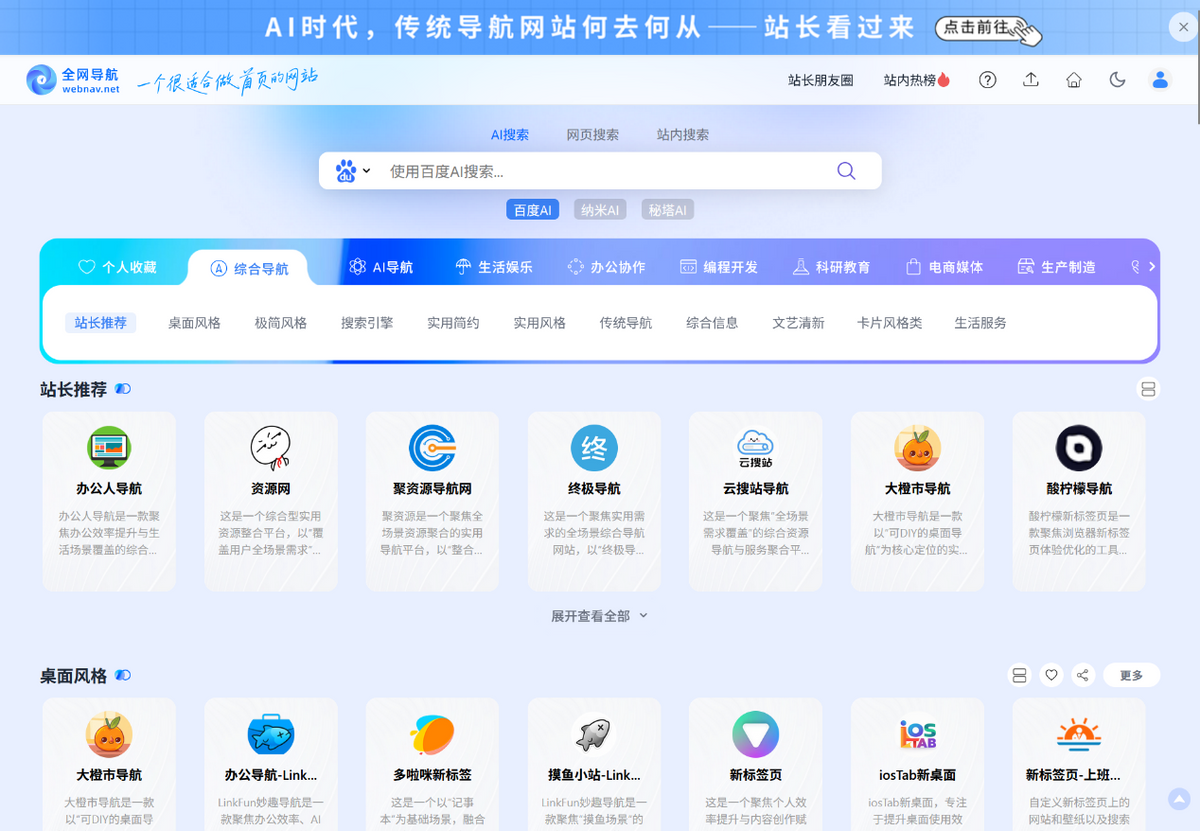The height and width of the screenshot is (831, 1200).
Task: Open the 科研教育 category tab
Action: pyautogui.click(x=831, y=267)
